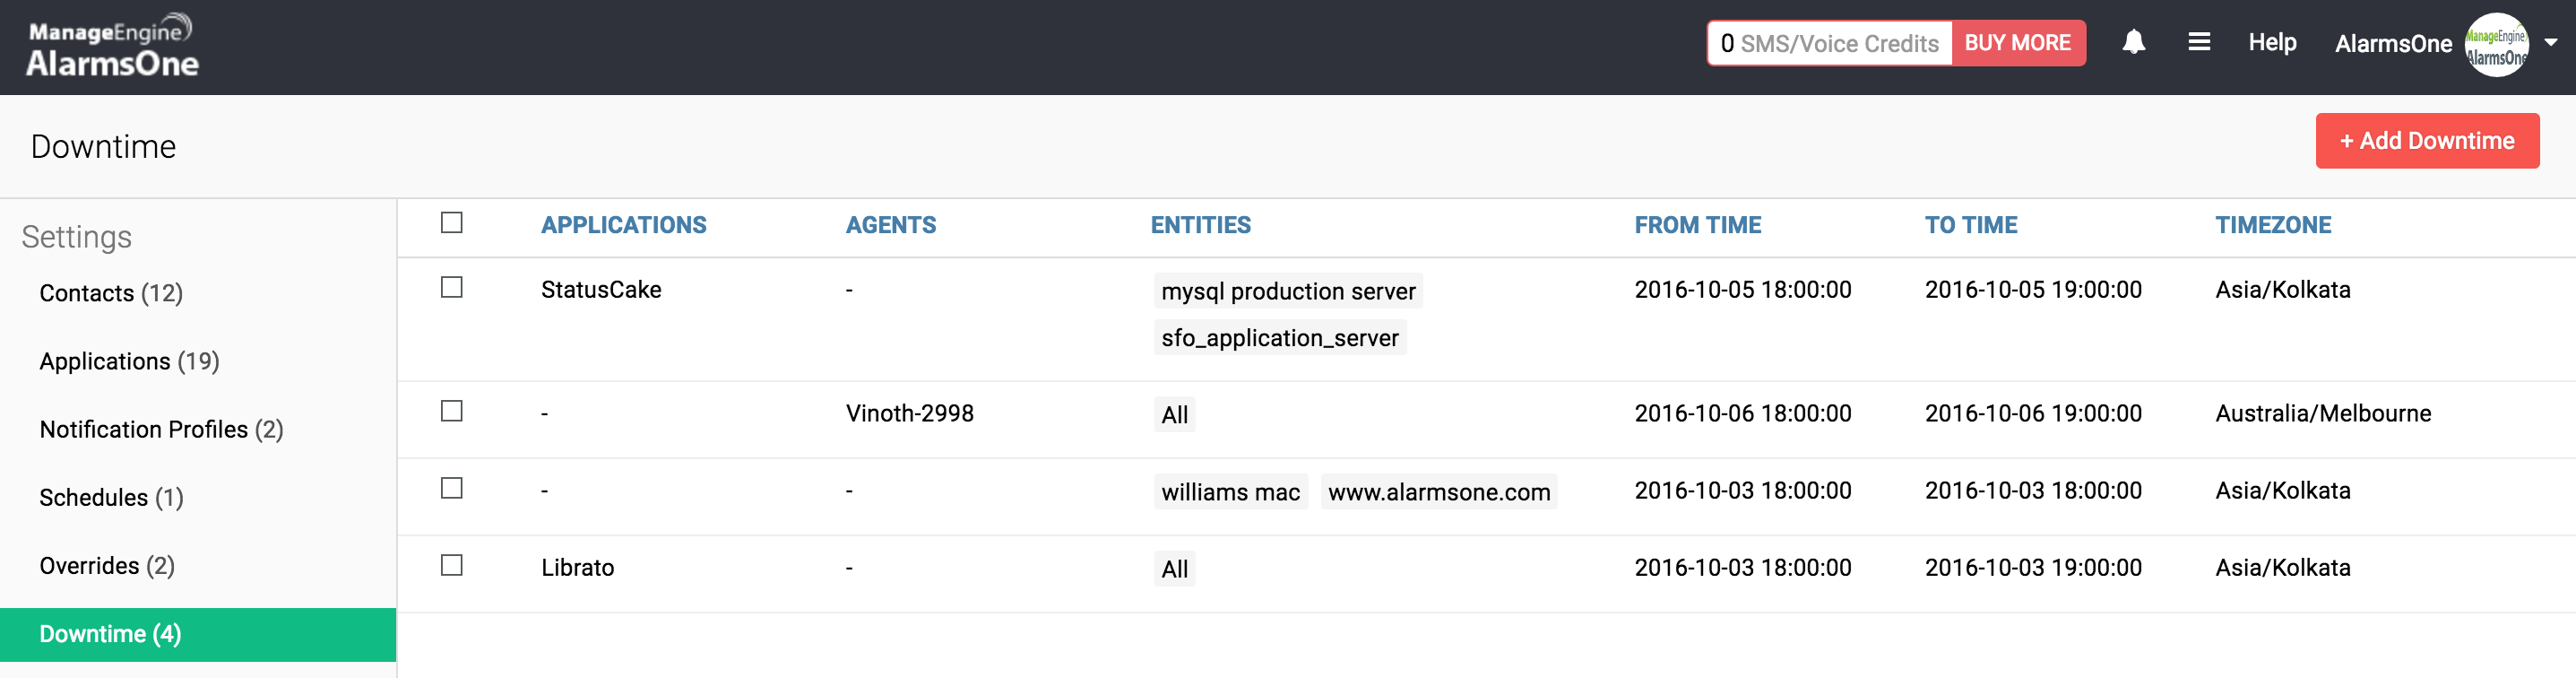
Task: Toggle the select-all checkbox in header
Action: click(452, 222)
